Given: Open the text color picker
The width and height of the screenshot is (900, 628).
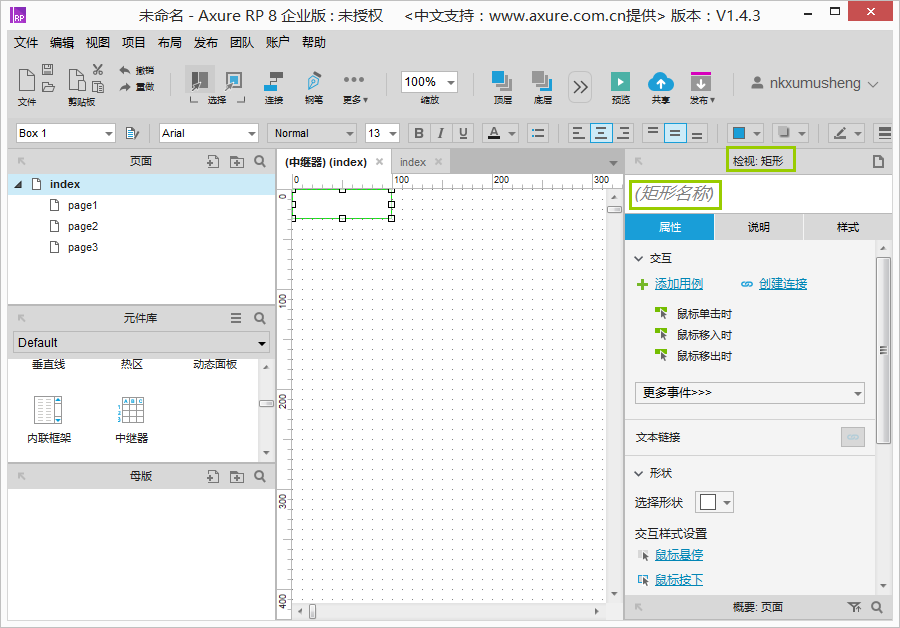Looking at the screenshot, I should point(500,133).
